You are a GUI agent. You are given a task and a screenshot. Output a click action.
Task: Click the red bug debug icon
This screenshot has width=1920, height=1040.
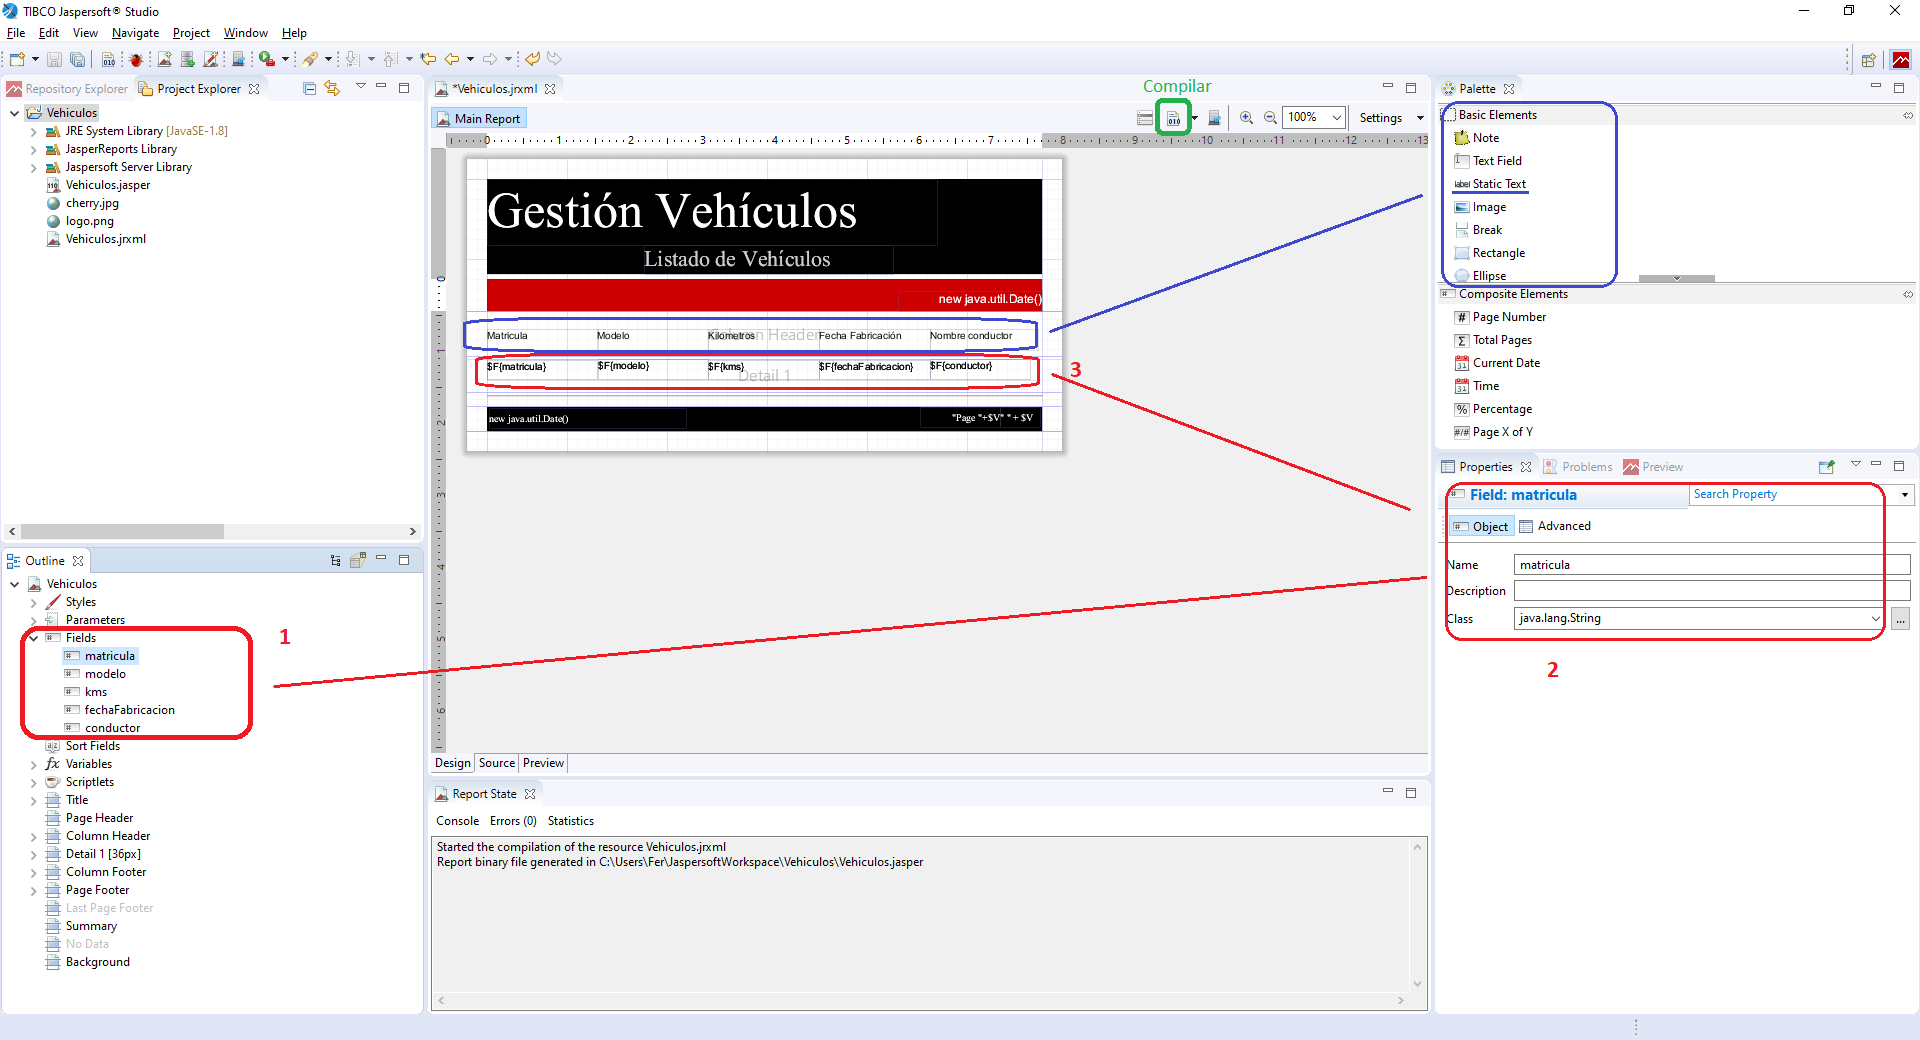(x=136, y=60)
